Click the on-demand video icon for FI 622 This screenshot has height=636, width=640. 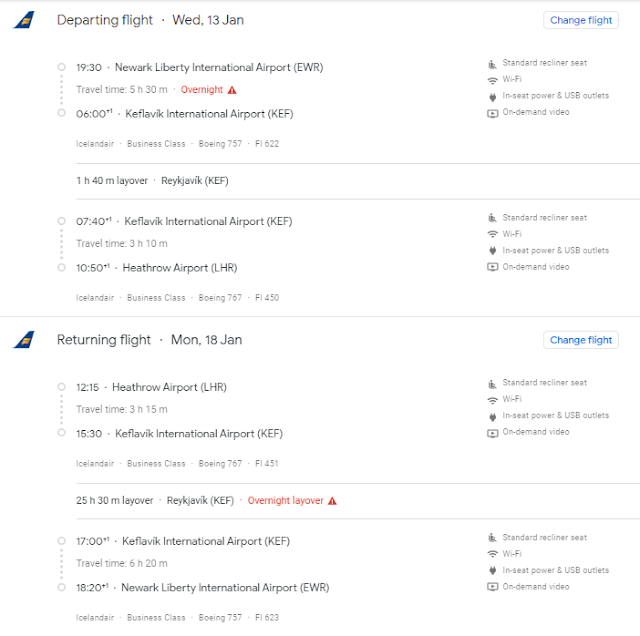click(x=493, y=113)
